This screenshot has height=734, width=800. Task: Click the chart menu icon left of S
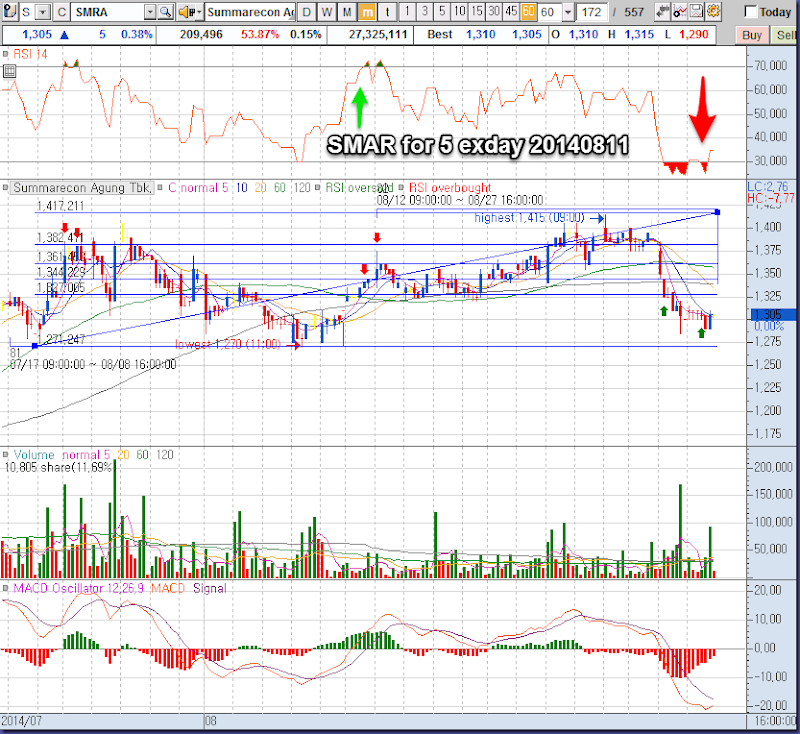(x=10, y=11)
